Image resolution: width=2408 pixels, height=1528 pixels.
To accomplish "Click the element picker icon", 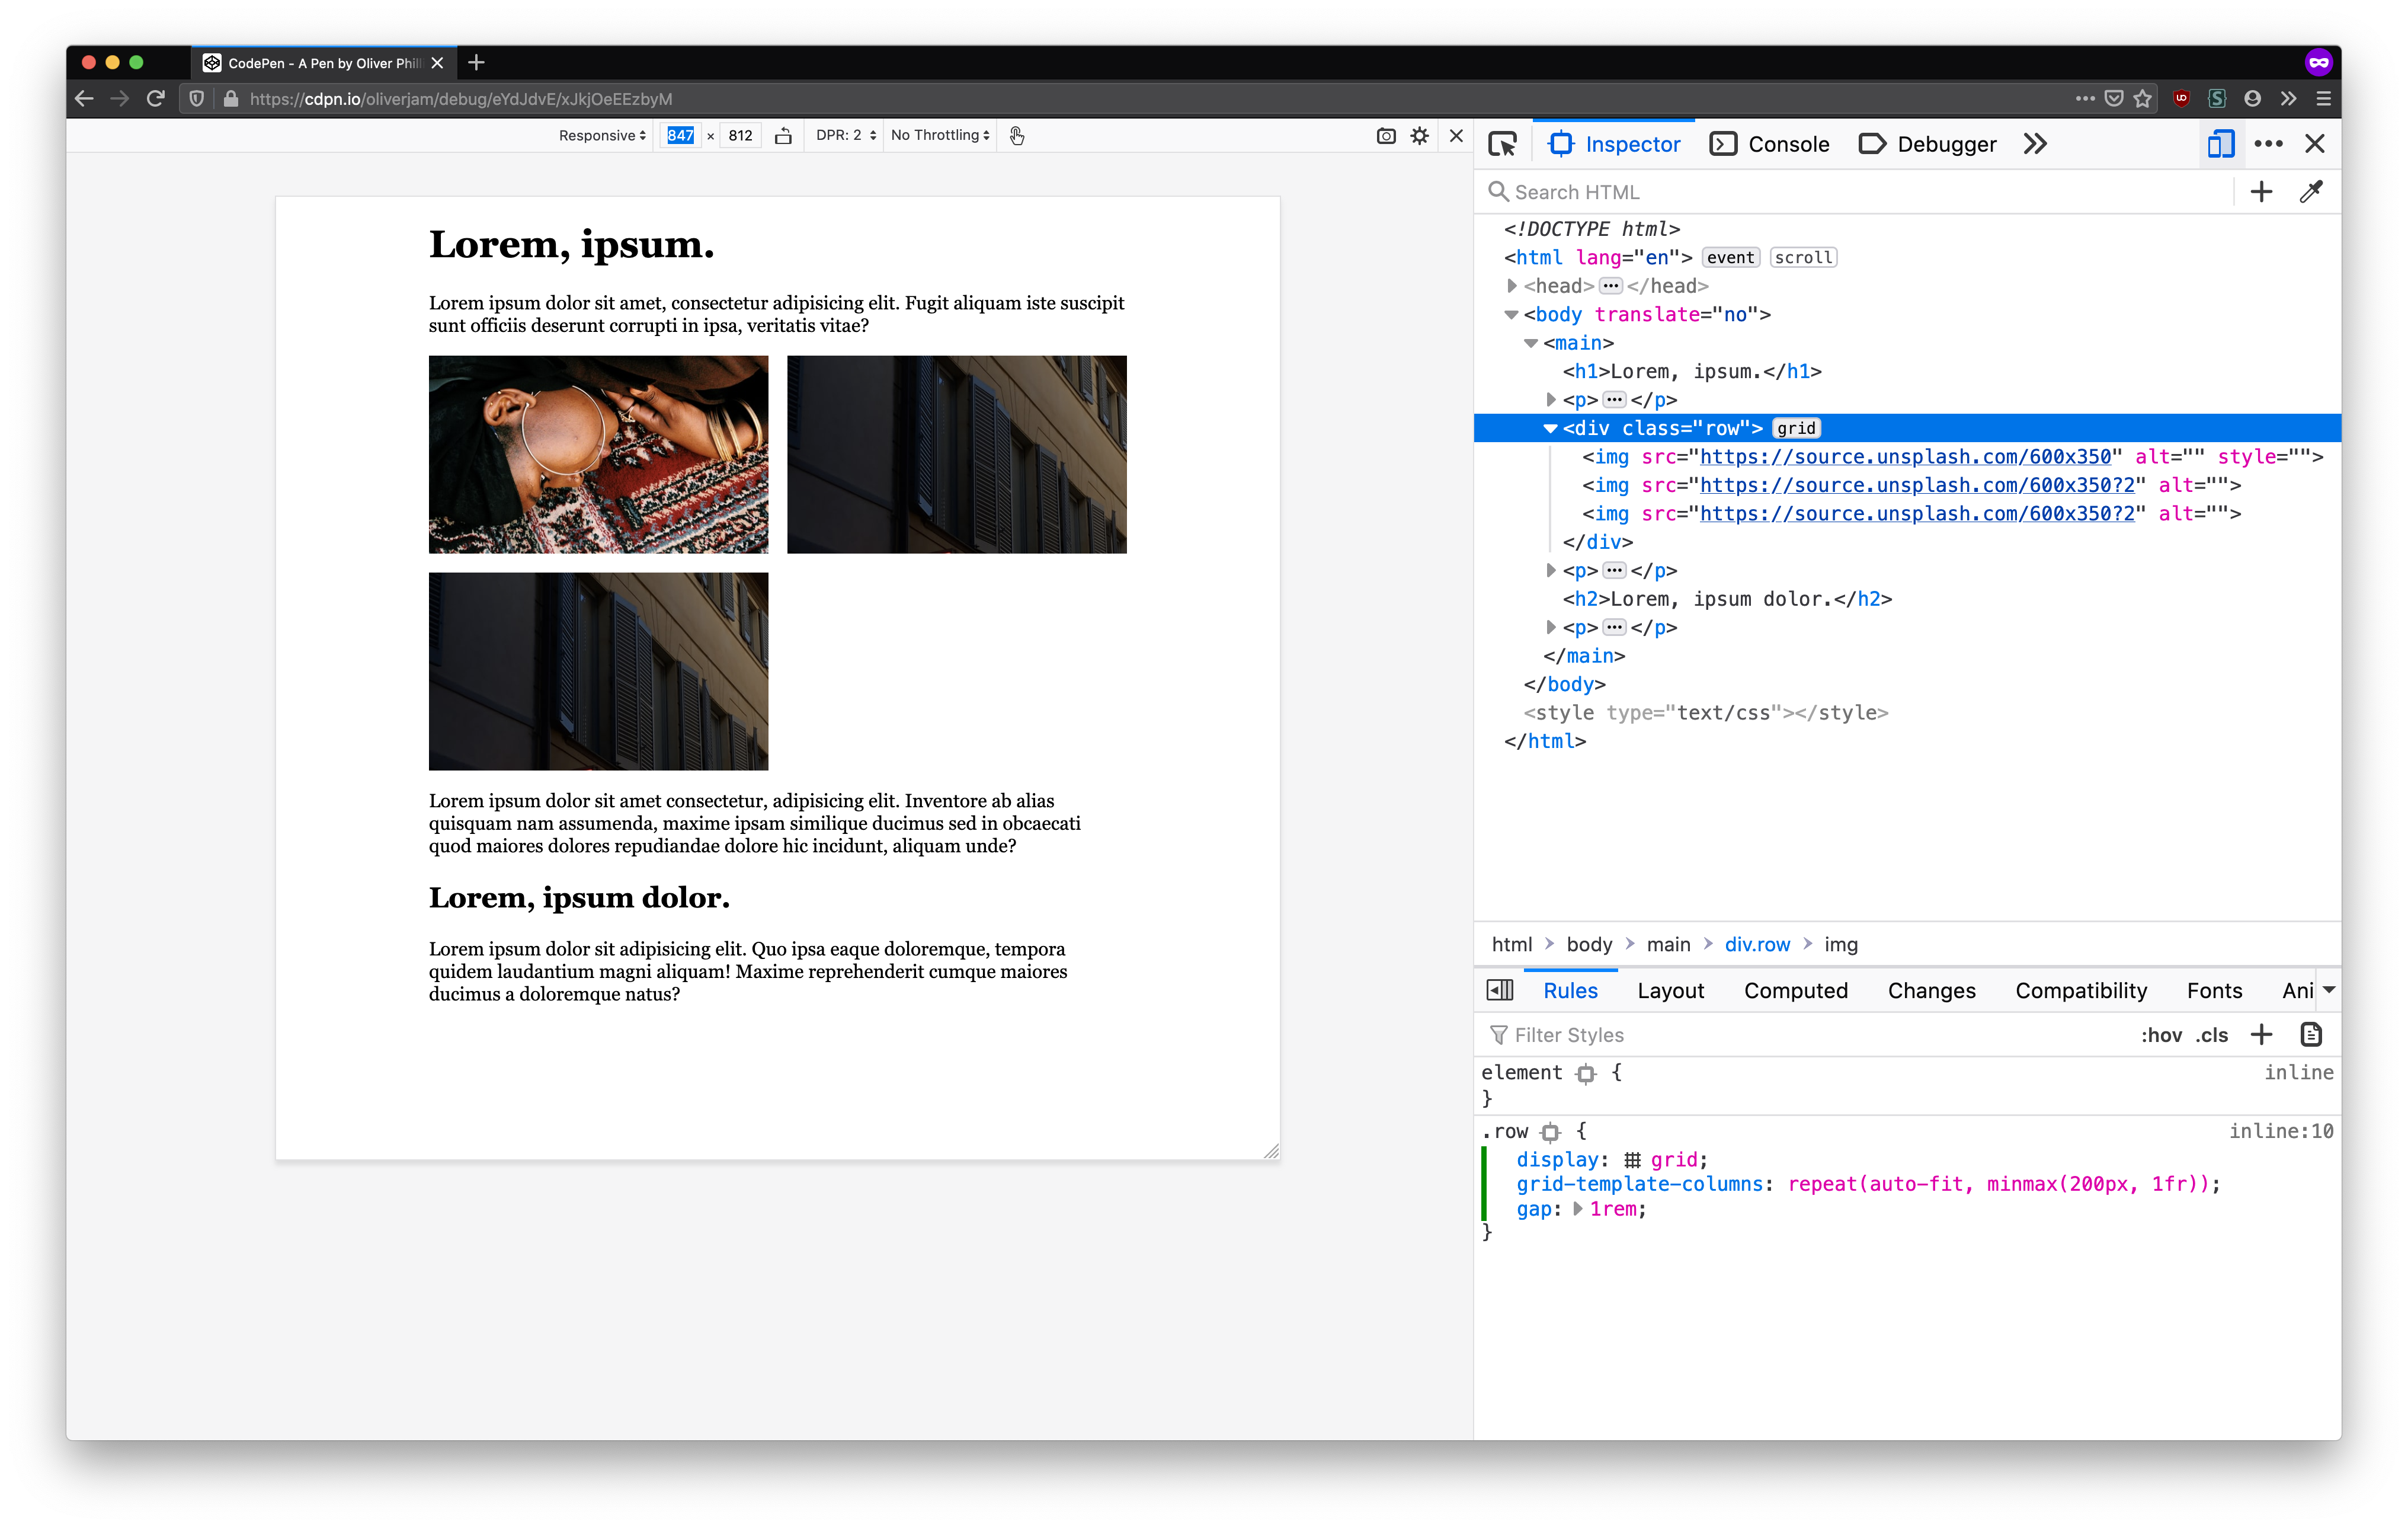I will click(x=1502, y=144).
